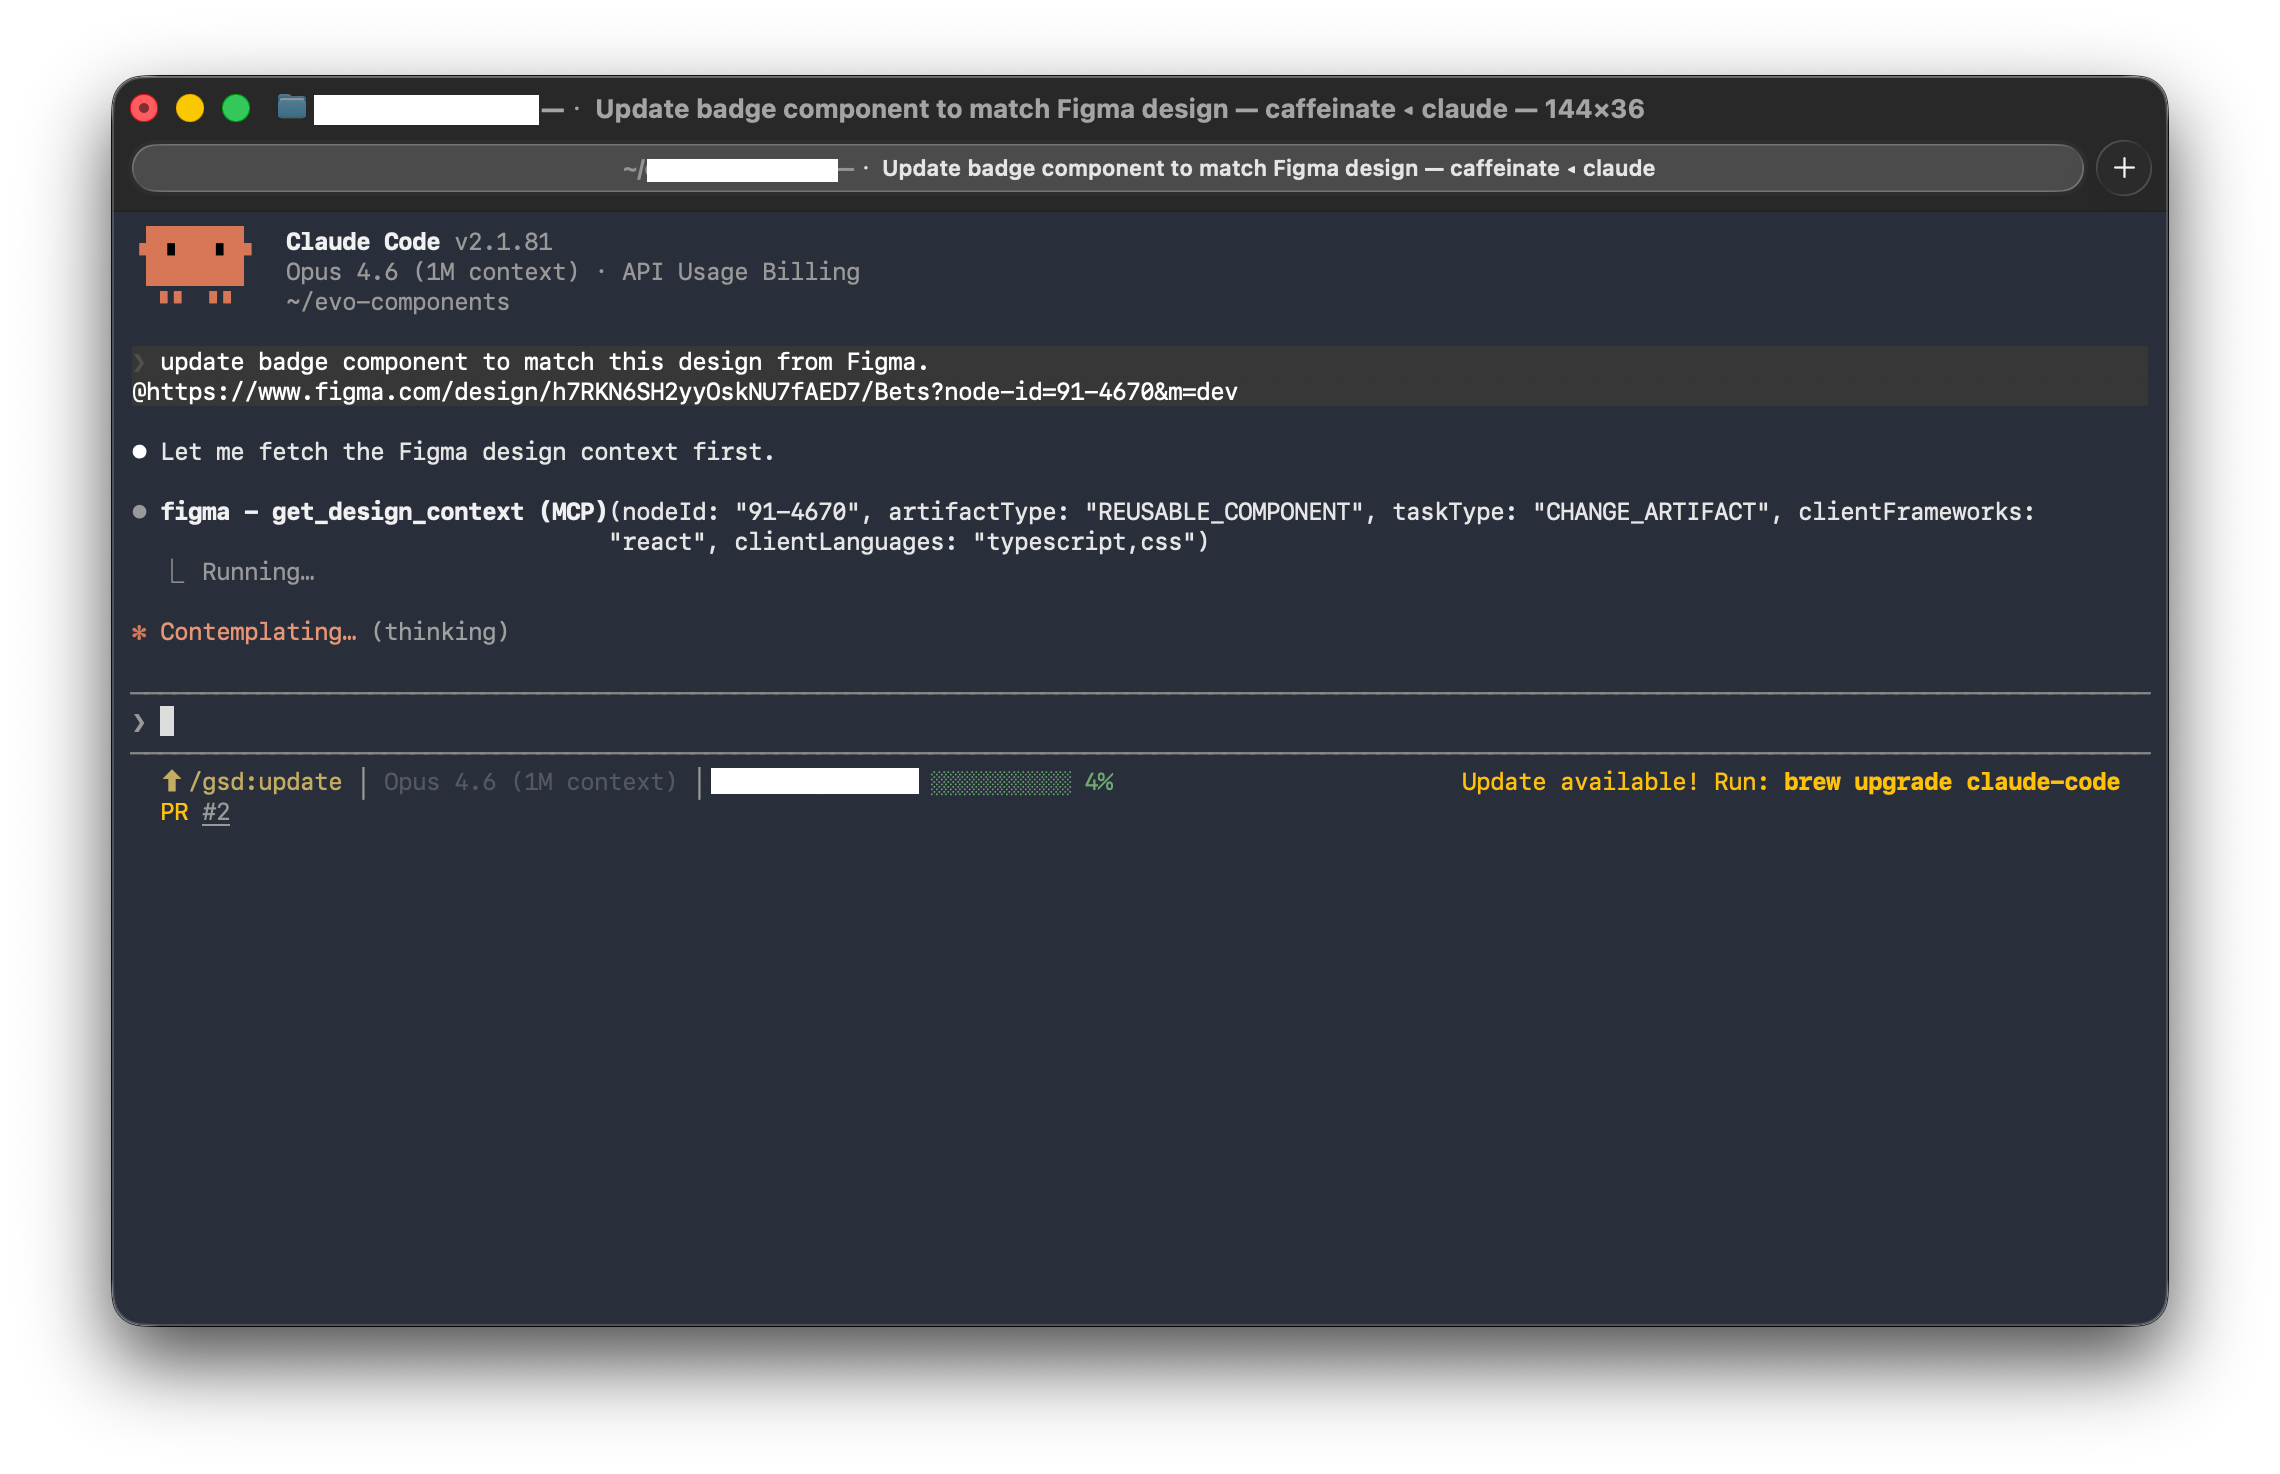Viewport: 2280px width, 1474px height.
Task: Click the white bullet before 'Let me fetch'
Action: 140,452
